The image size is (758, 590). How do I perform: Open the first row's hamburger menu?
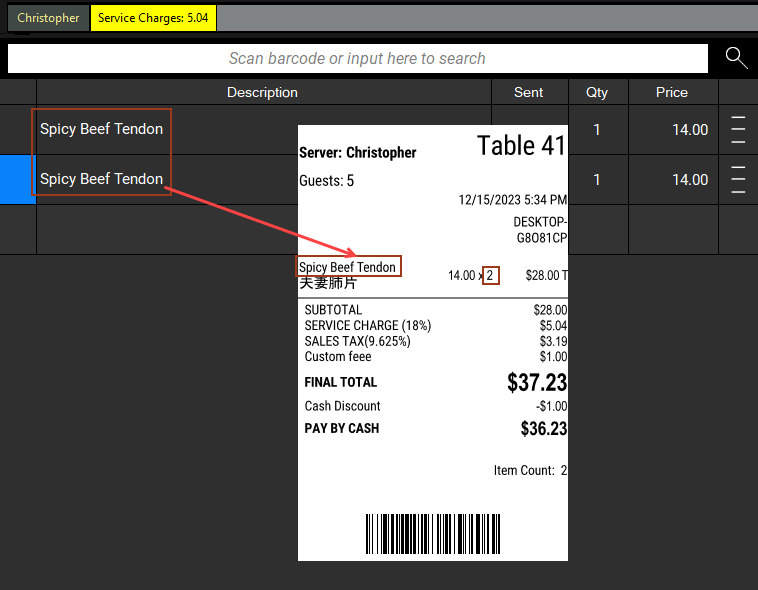[738, 130]
